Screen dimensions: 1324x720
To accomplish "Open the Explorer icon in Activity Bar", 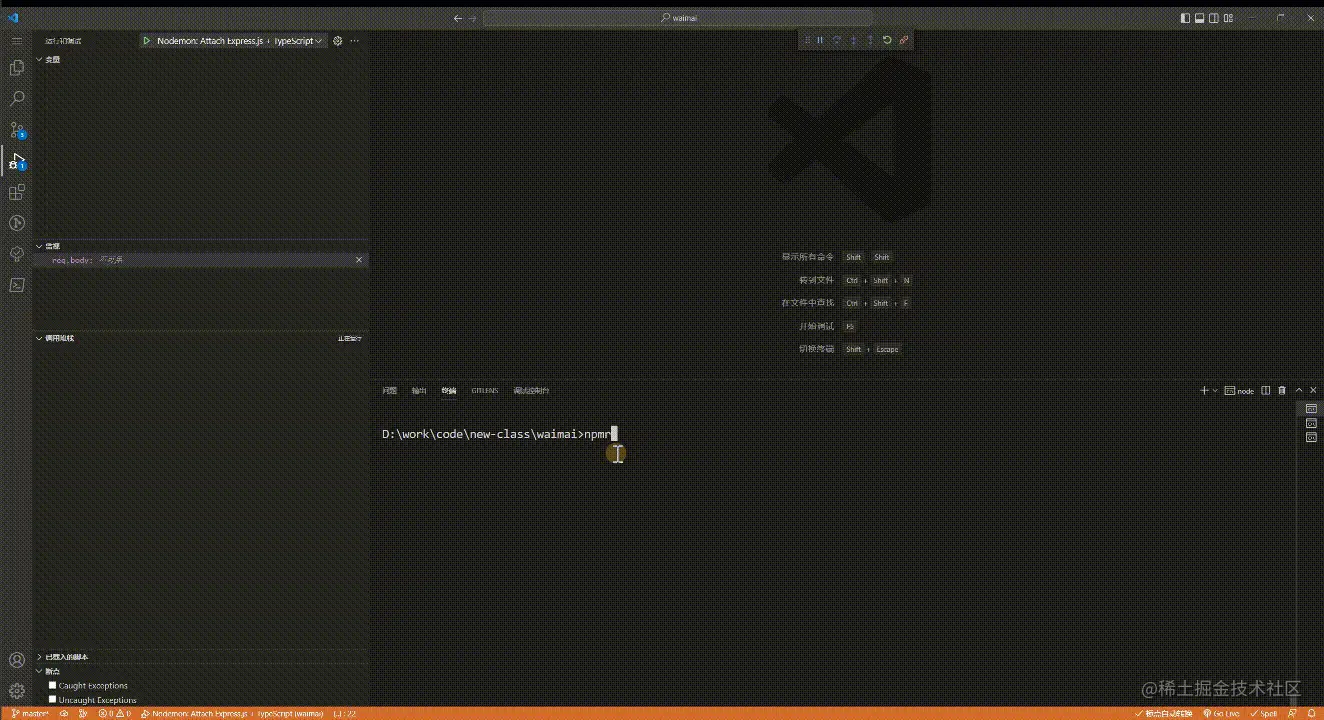I will [x=16, y=67].
